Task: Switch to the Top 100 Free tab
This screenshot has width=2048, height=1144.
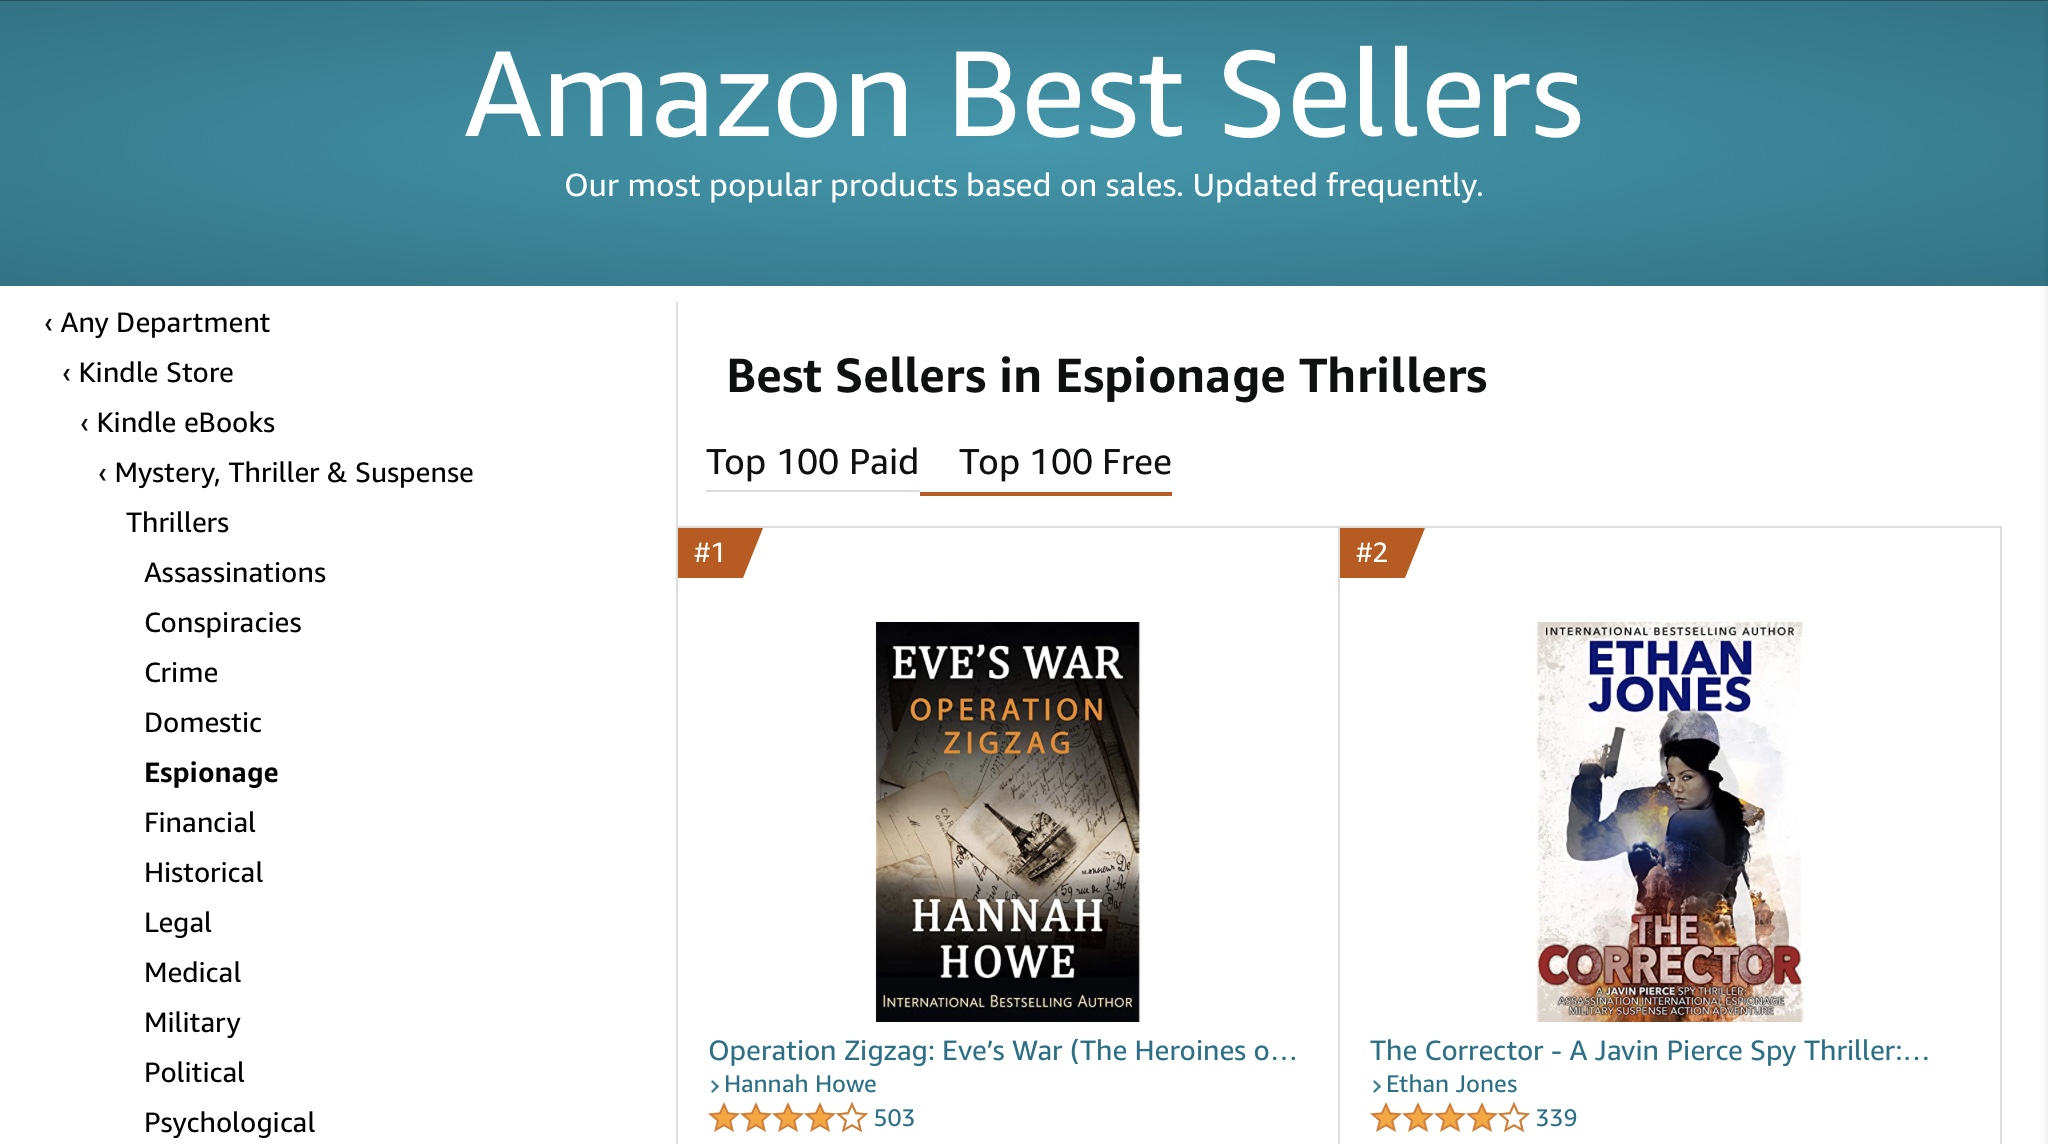Action: tap(1064, 462)
